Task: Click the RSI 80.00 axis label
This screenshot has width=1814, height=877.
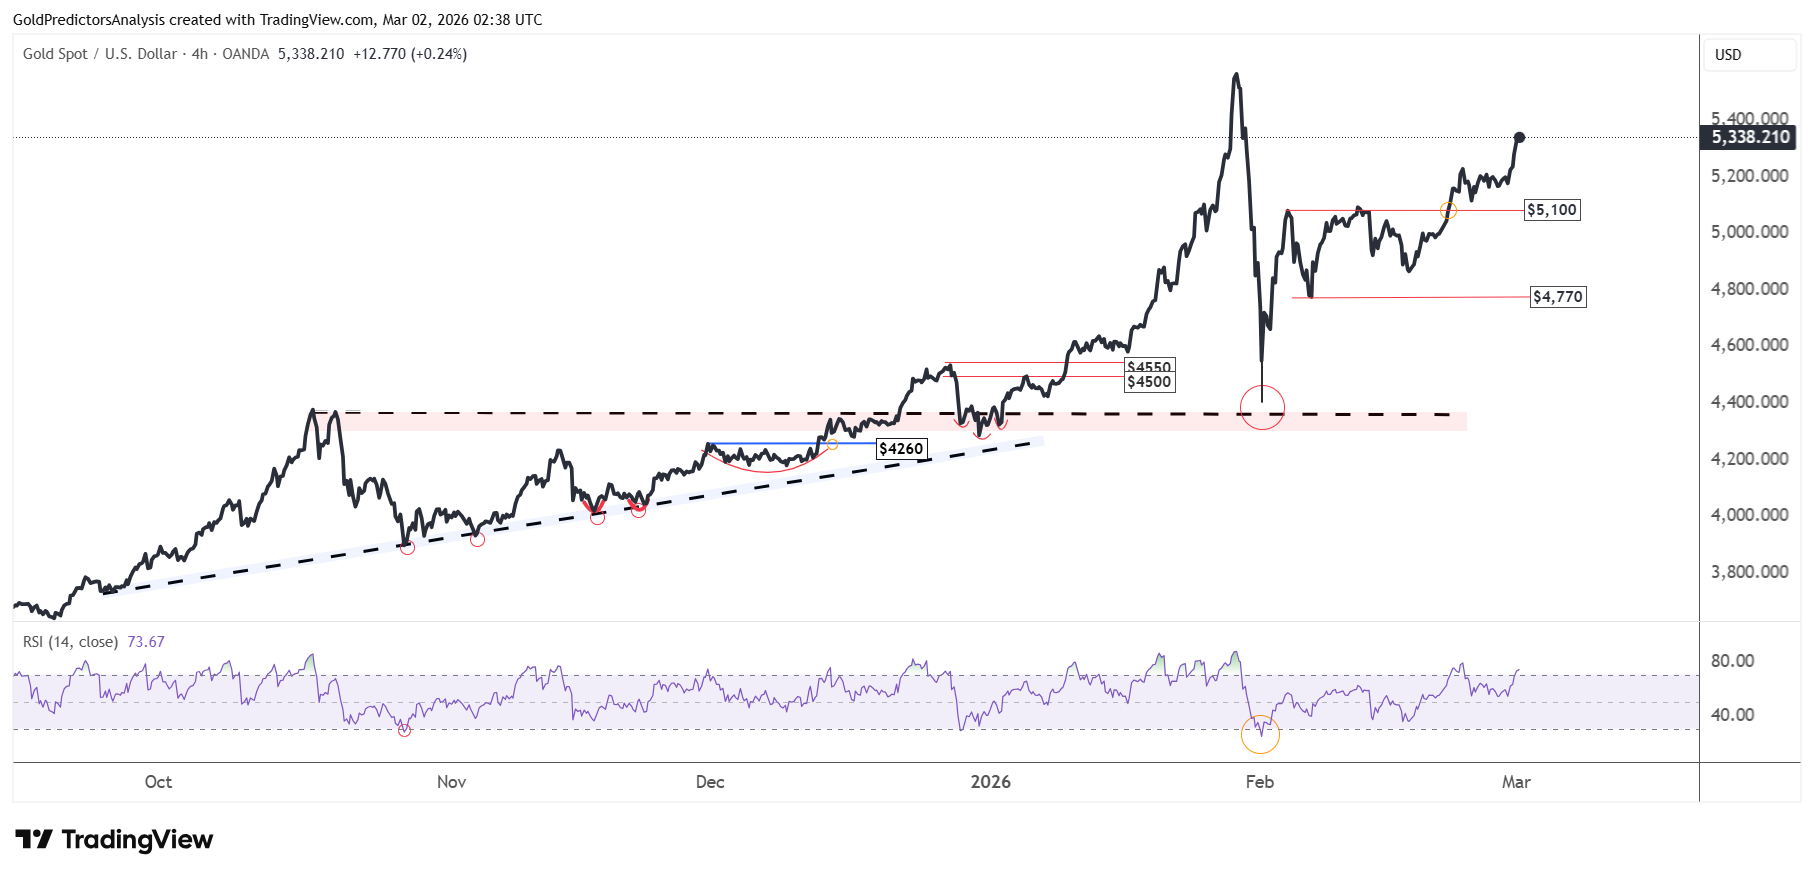Action: [1732, 661]
